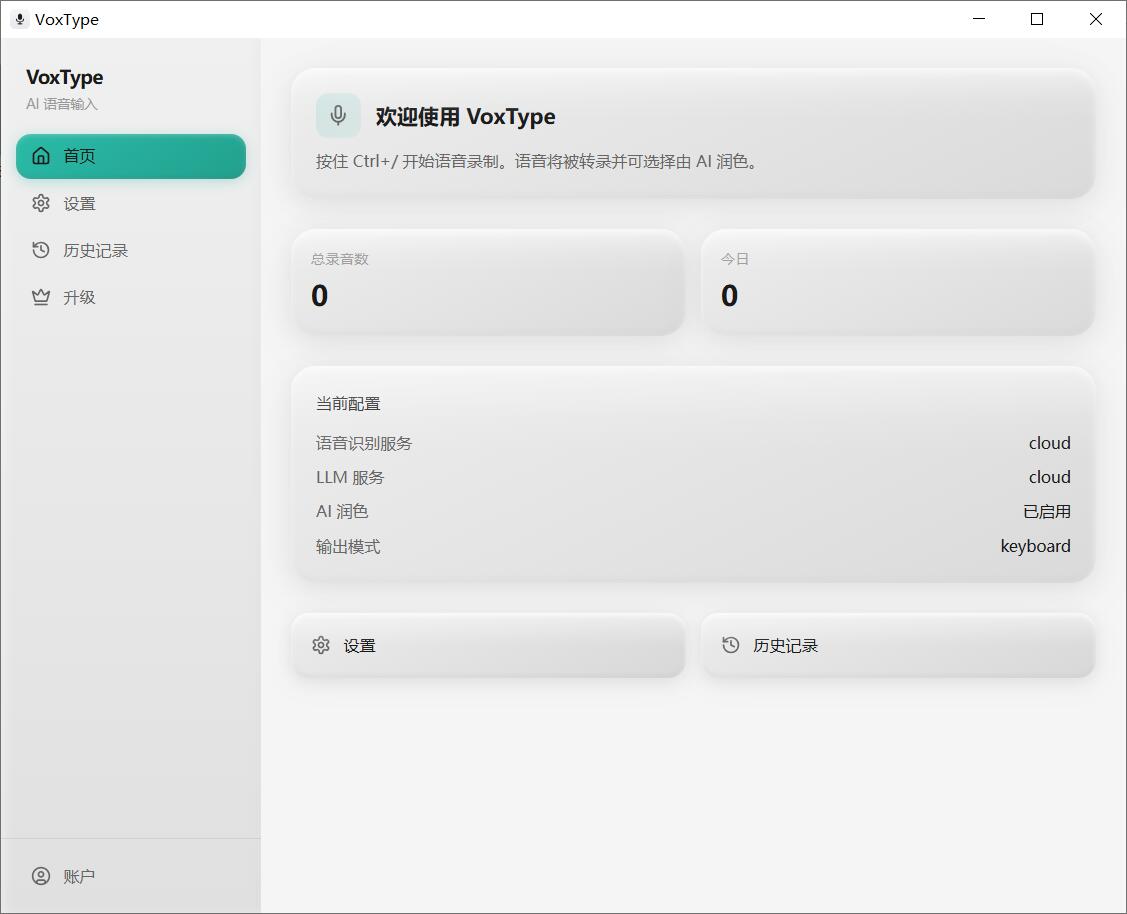Close the VoxType window
1127x914 pixels.
pos(1095,19)
